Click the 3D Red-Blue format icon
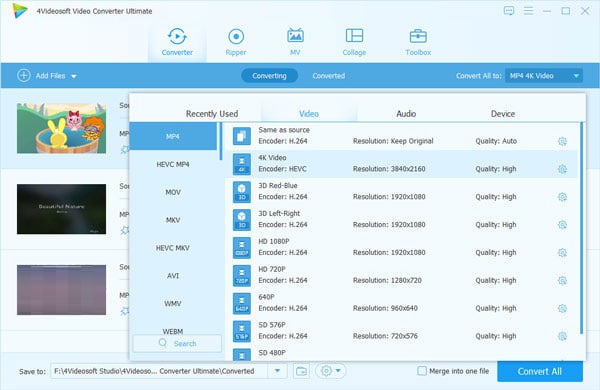Screen dimensions: 600x390 point(241,192)
